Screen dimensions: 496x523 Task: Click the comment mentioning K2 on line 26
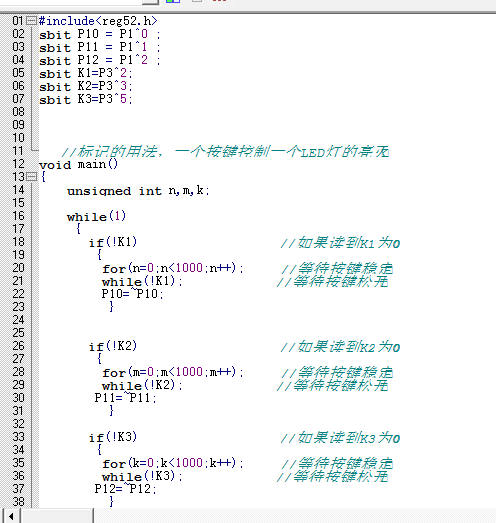(x=340, y=347)
